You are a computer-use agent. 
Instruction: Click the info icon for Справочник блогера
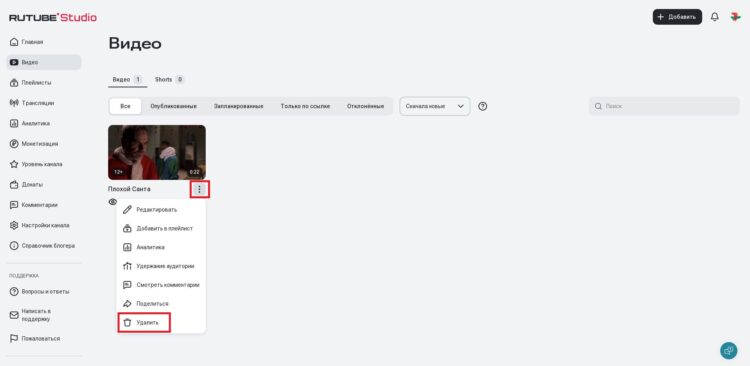pyautogui.click(x=14, y=246)
